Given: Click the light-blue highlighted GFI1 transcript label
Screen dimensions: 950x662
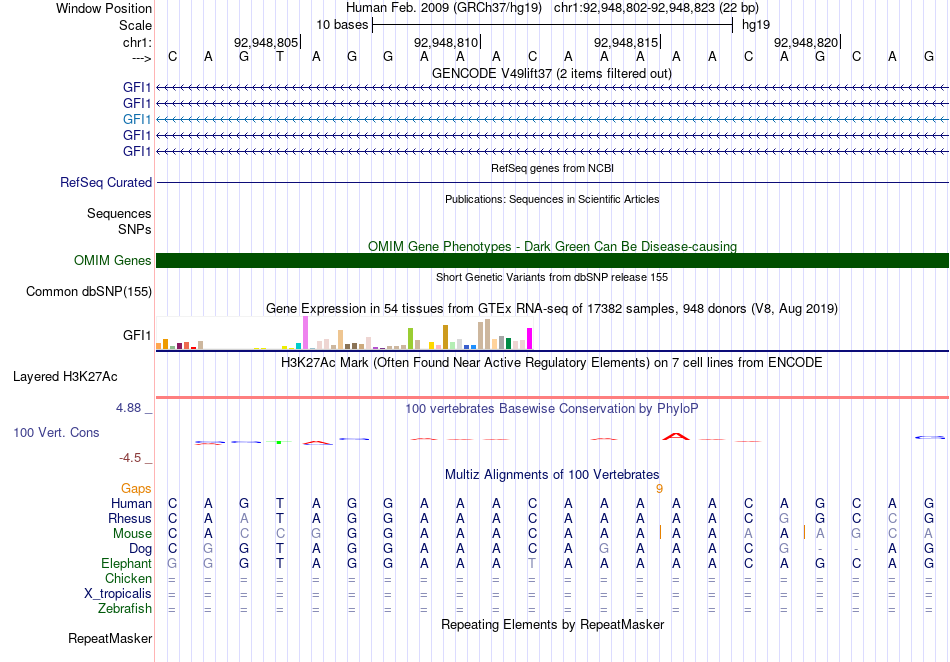Looking at the screenshot, I should [x=137, y=119].
